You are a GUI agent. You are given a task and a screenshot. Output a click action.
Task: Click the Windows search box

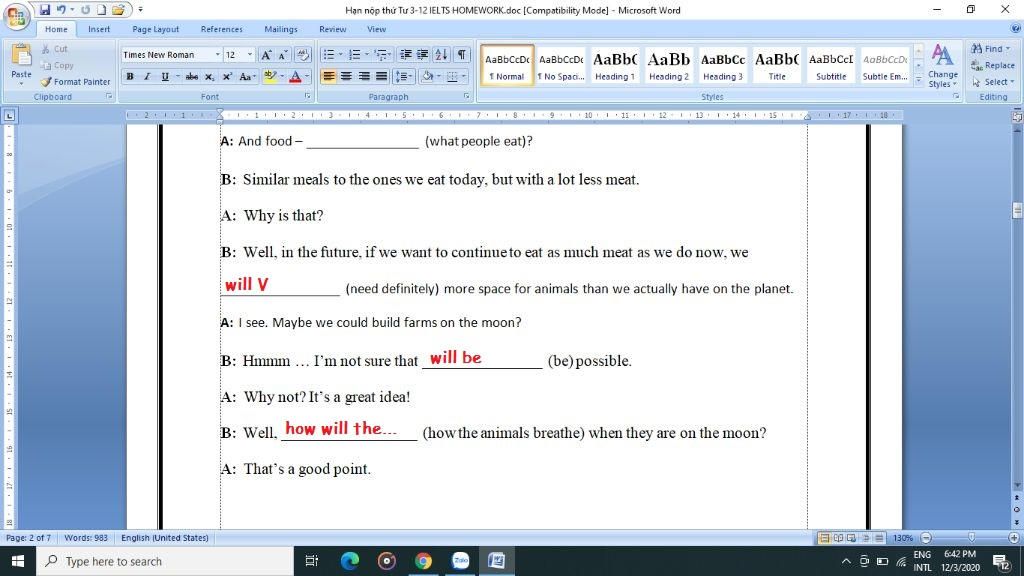pyautogui.click(x=165, y=561)
